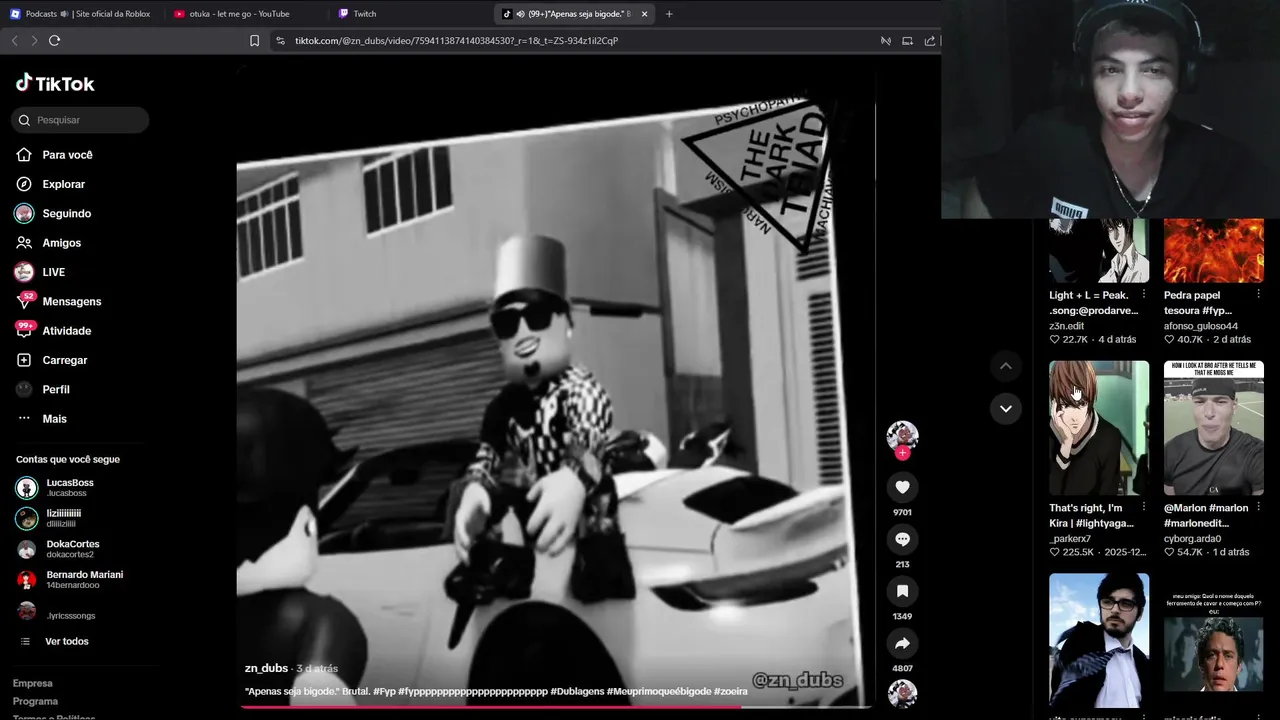
Task: Focus the Pesquisar search field
Action: tap(80, 120)
